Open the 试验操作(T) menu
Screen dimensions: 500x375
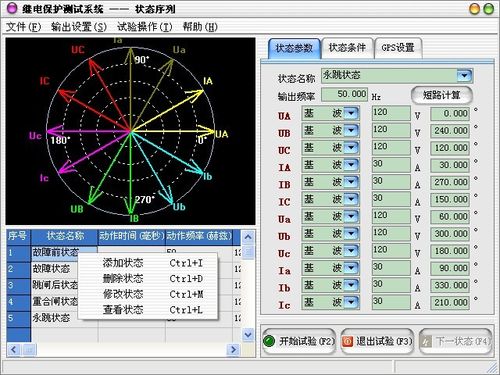click(144, 27)
